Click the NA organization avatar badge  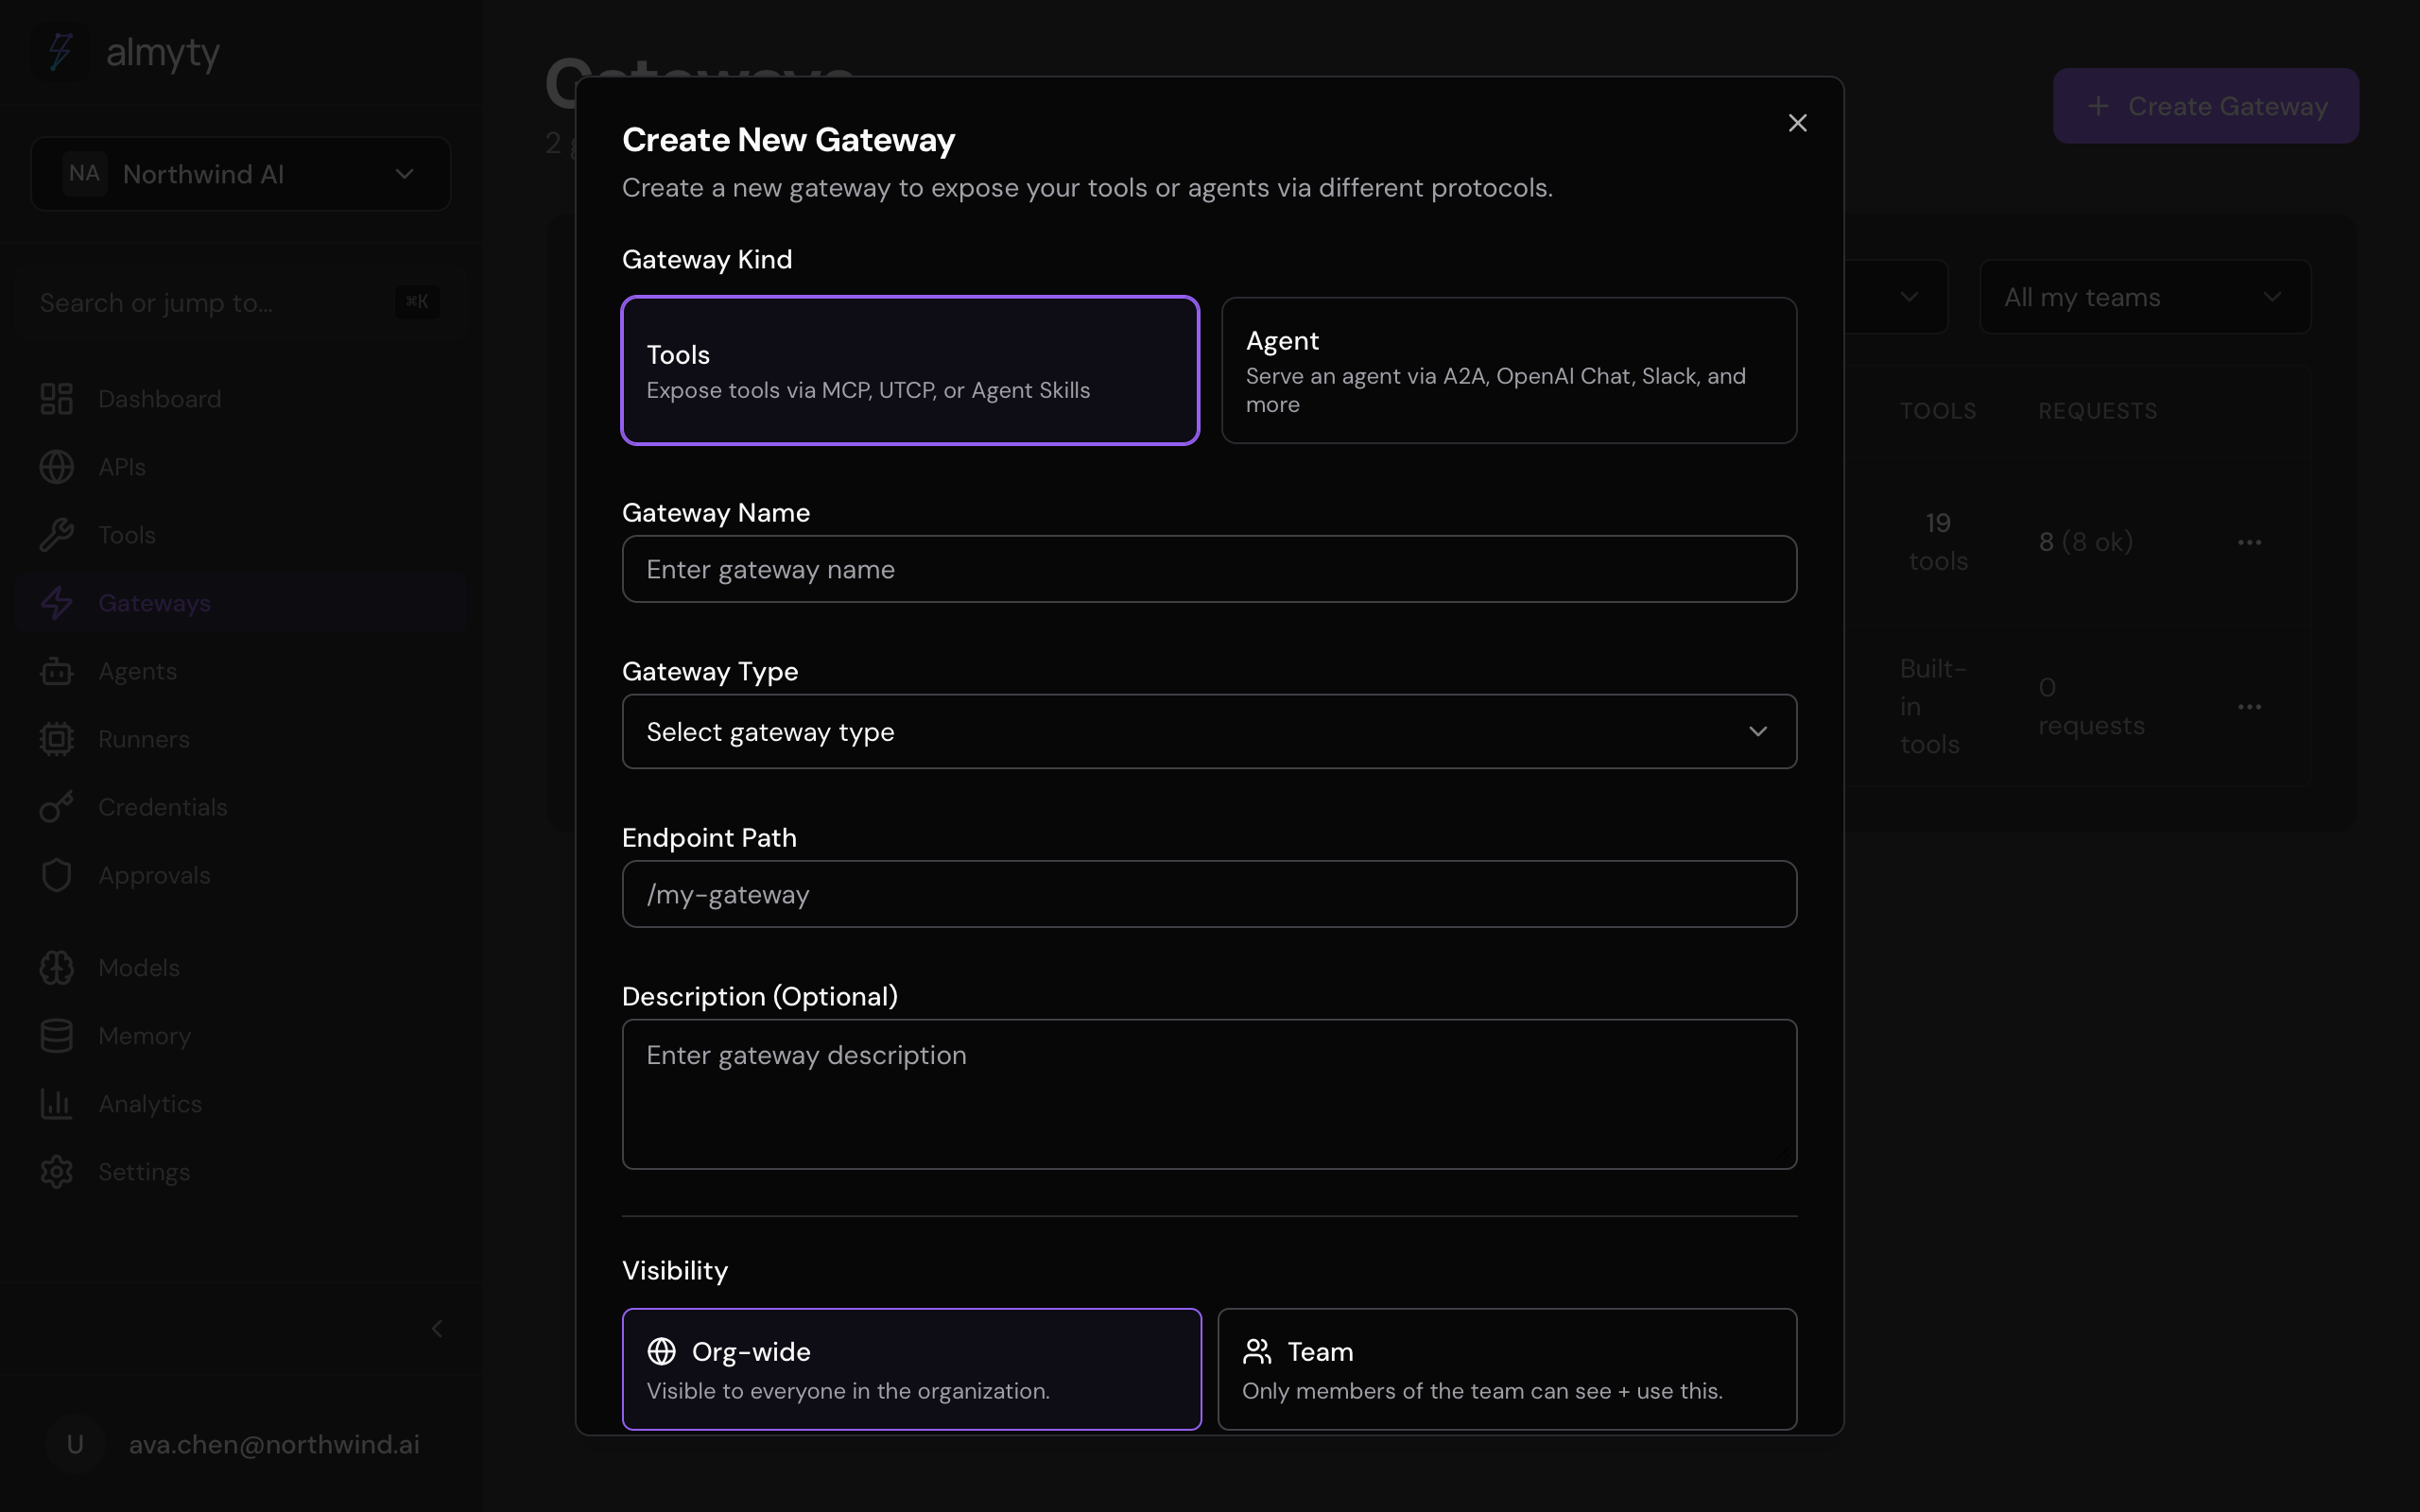pyautogui.click(x=84, y=174)
